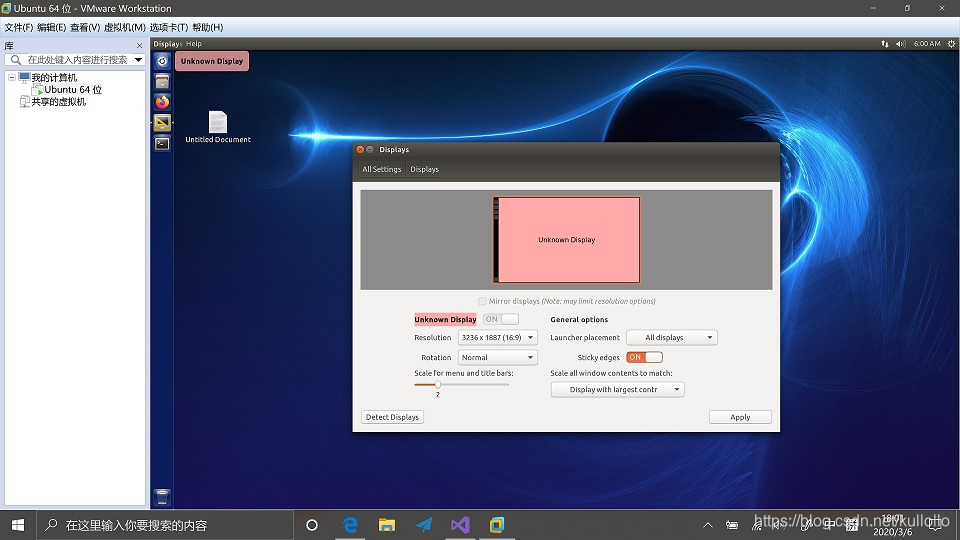Open the 文件(F) menu
The width and height of the screenshot is (960, 540).
(18, 28)
